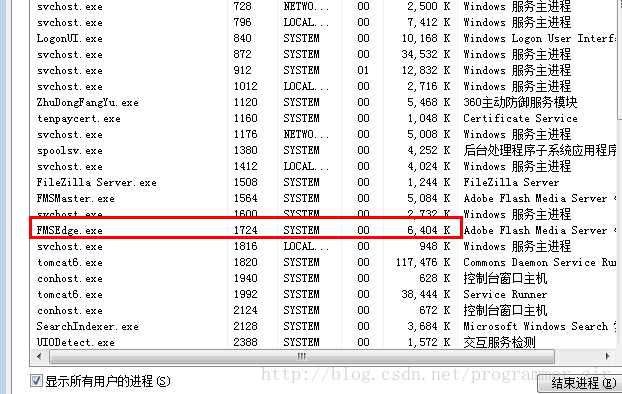Image resolution: width=622 pixels, height=394 pixels.
Task: Select the spoolsv.exe process
Action: pyautogui.click(x=69, y=151)
